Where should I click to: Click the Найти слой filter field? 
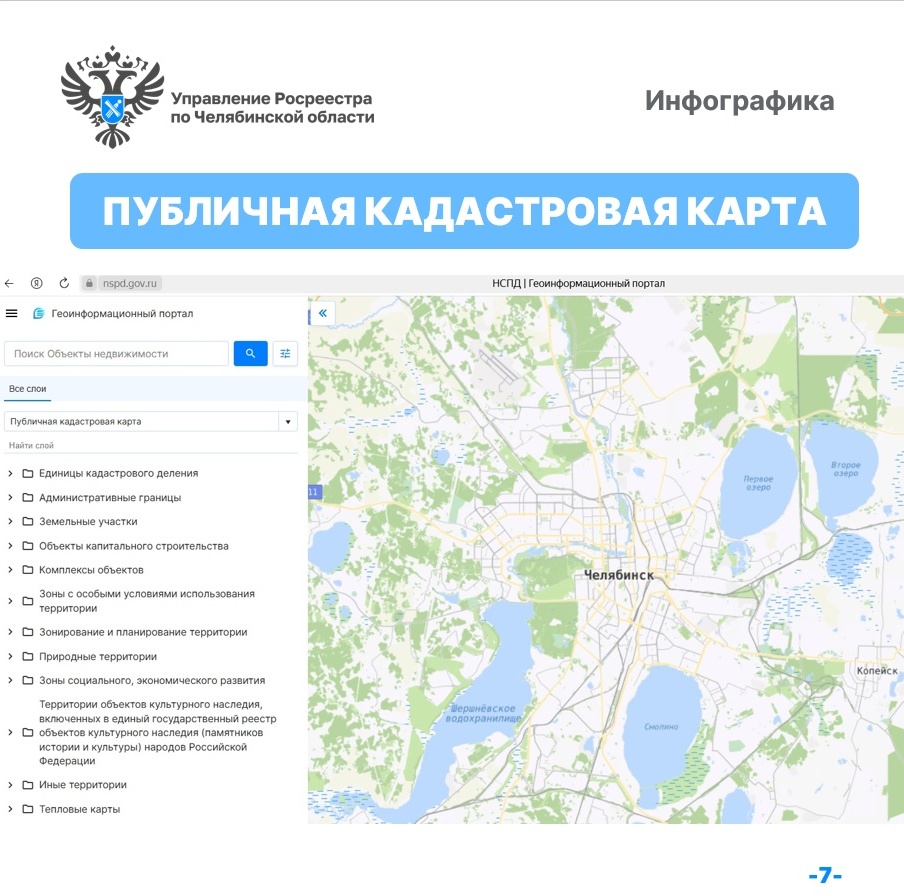150,445
